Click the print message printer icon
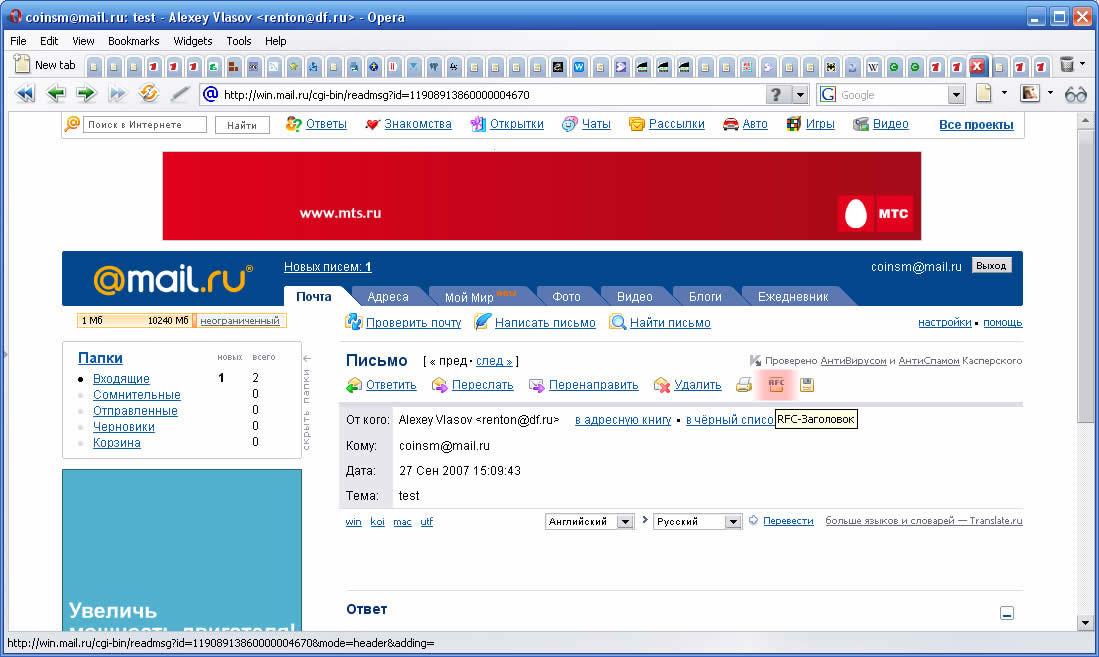 pyautogui.click(x=744, y=385)
